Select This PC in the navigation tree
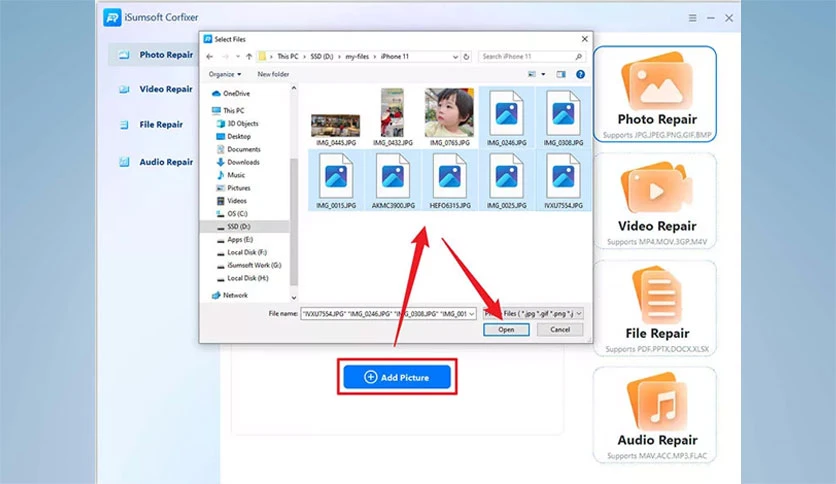The image size is (836, 484). click(228, 110)
